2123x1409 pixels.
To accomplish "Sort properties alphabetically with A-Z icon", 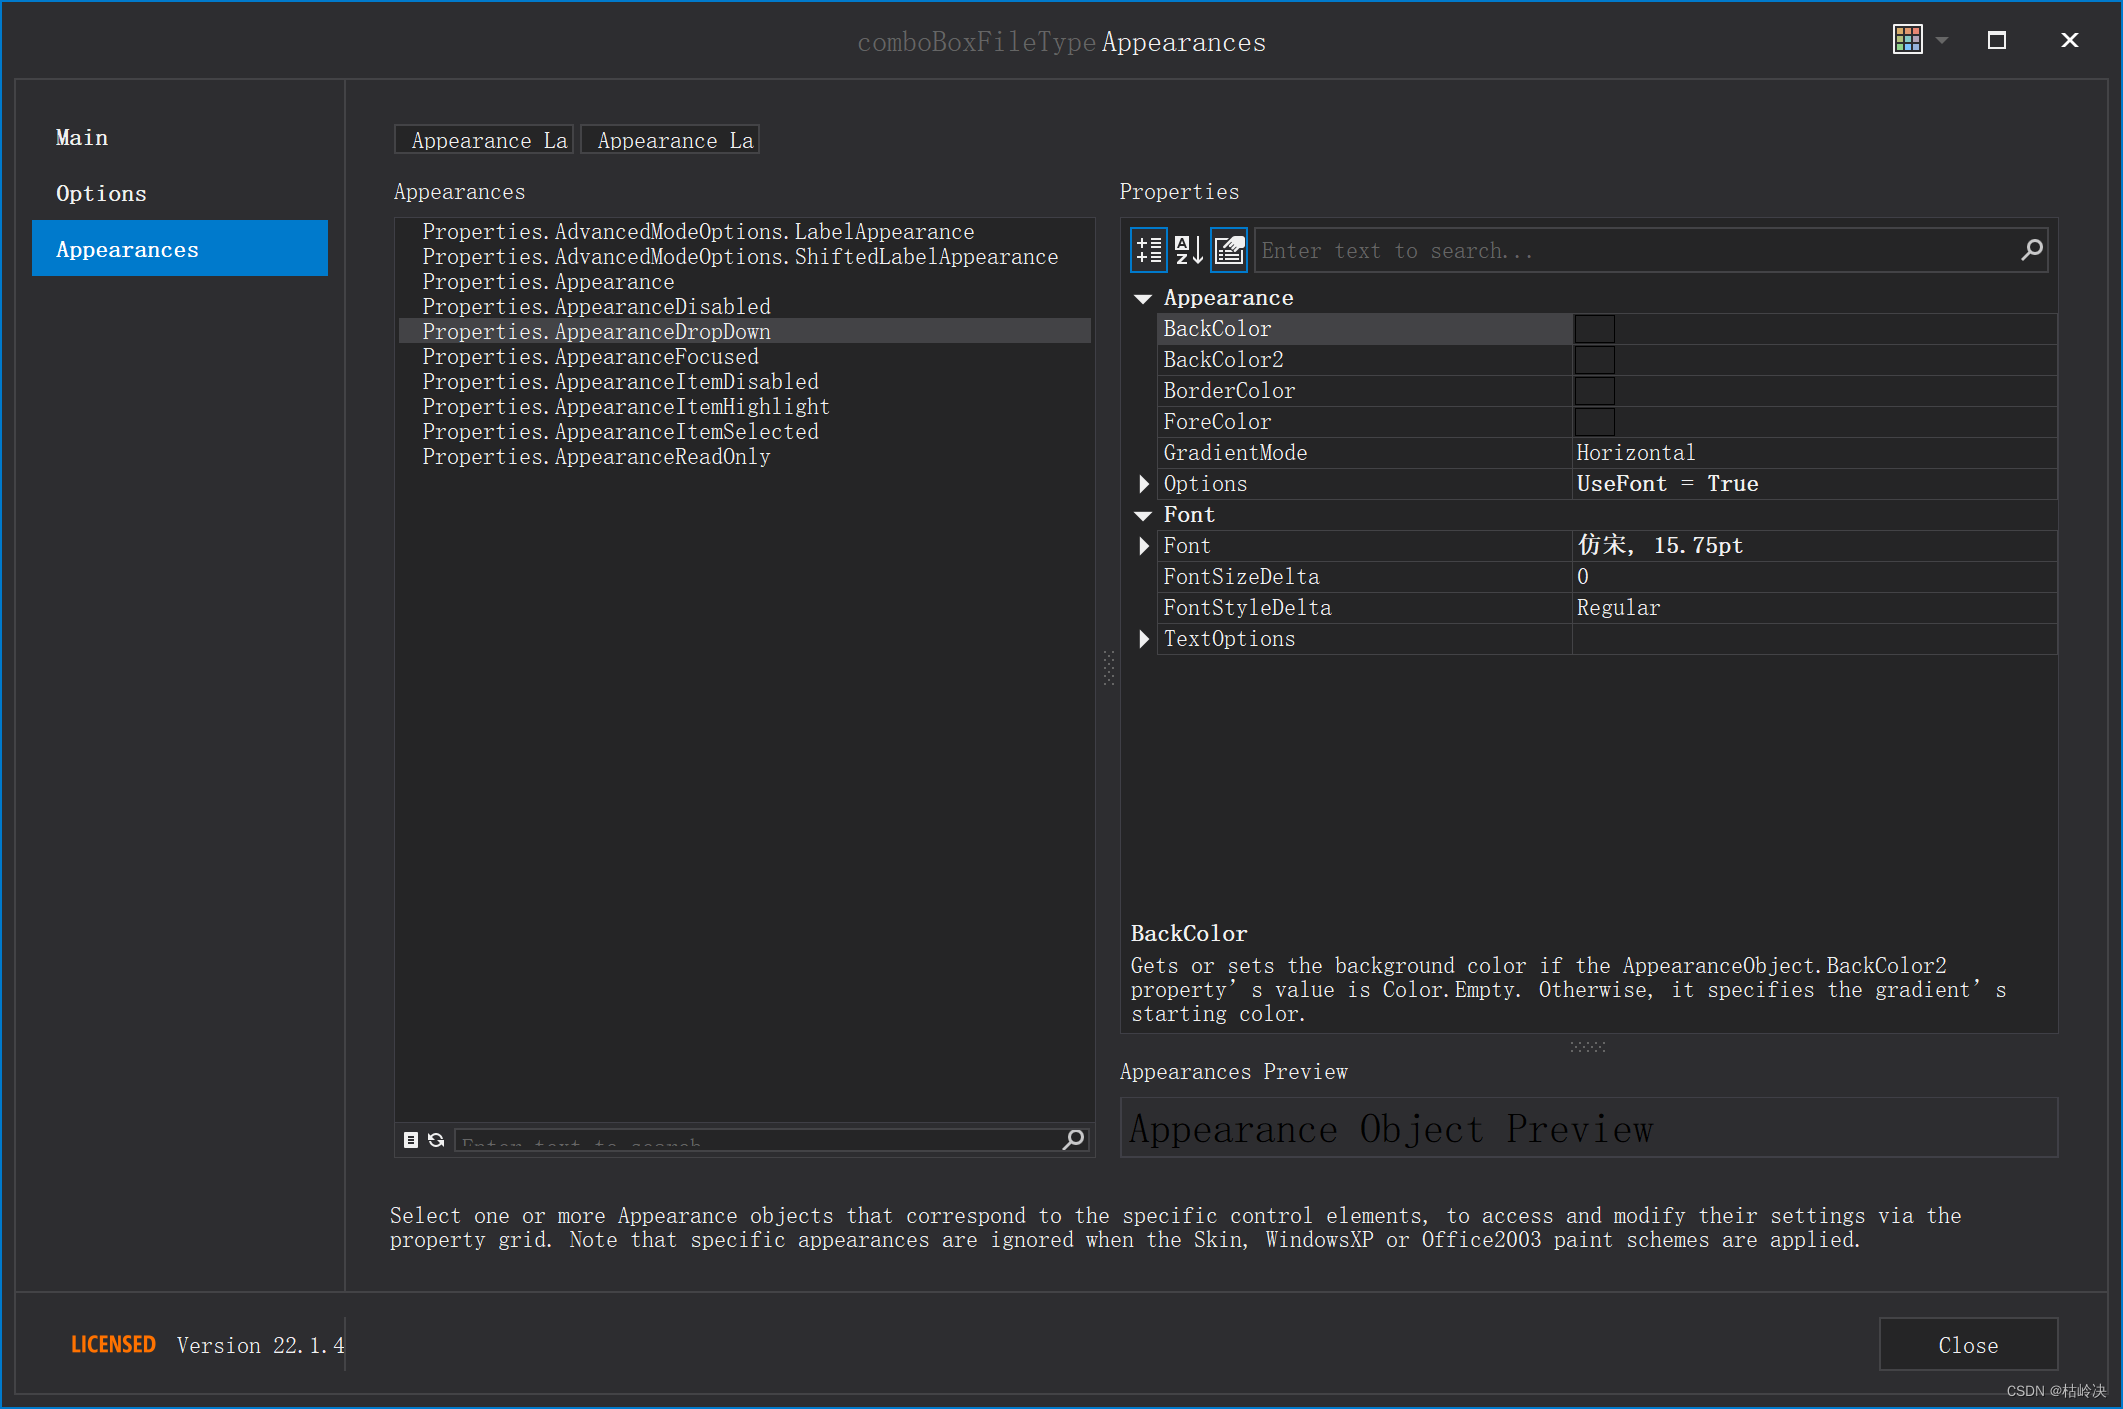I will click(x=1189, y=250).
